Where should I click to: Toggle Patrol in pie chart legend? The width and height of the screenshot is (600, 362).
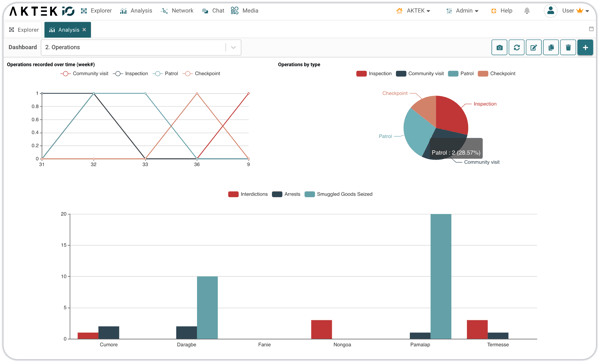coord(461,73)
